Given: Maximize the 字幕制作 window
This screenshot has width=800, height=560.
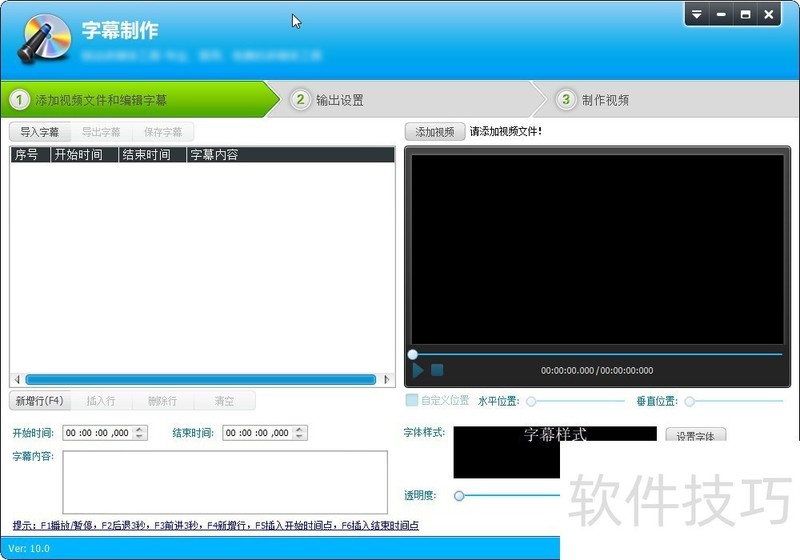Looking at the screenshot, I should 745,14.
